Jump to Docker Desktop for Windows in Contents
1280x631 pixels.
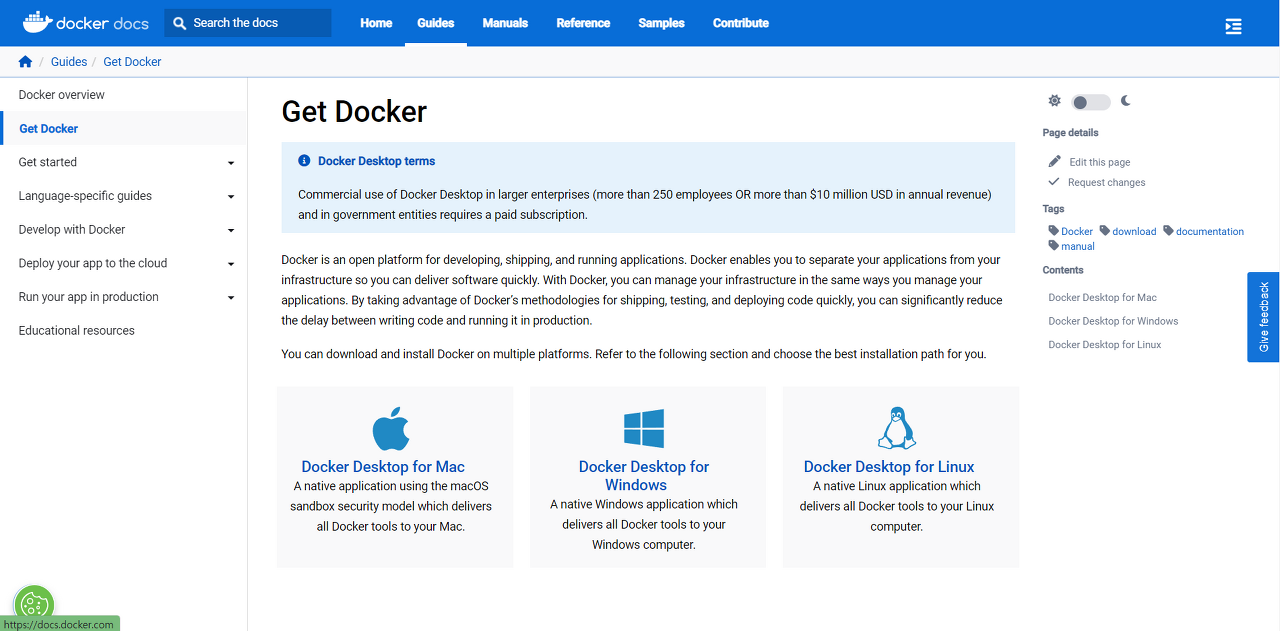point(1113,322)
